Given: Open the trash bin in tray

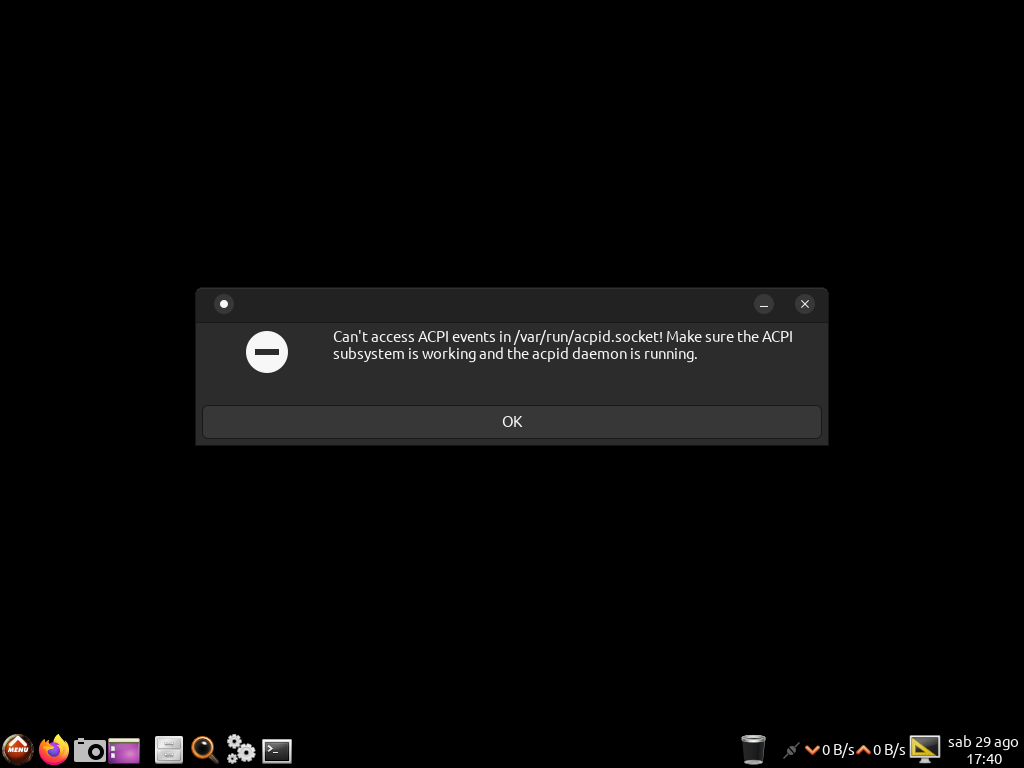Looking at the screenshot, I should click(753, 749).
